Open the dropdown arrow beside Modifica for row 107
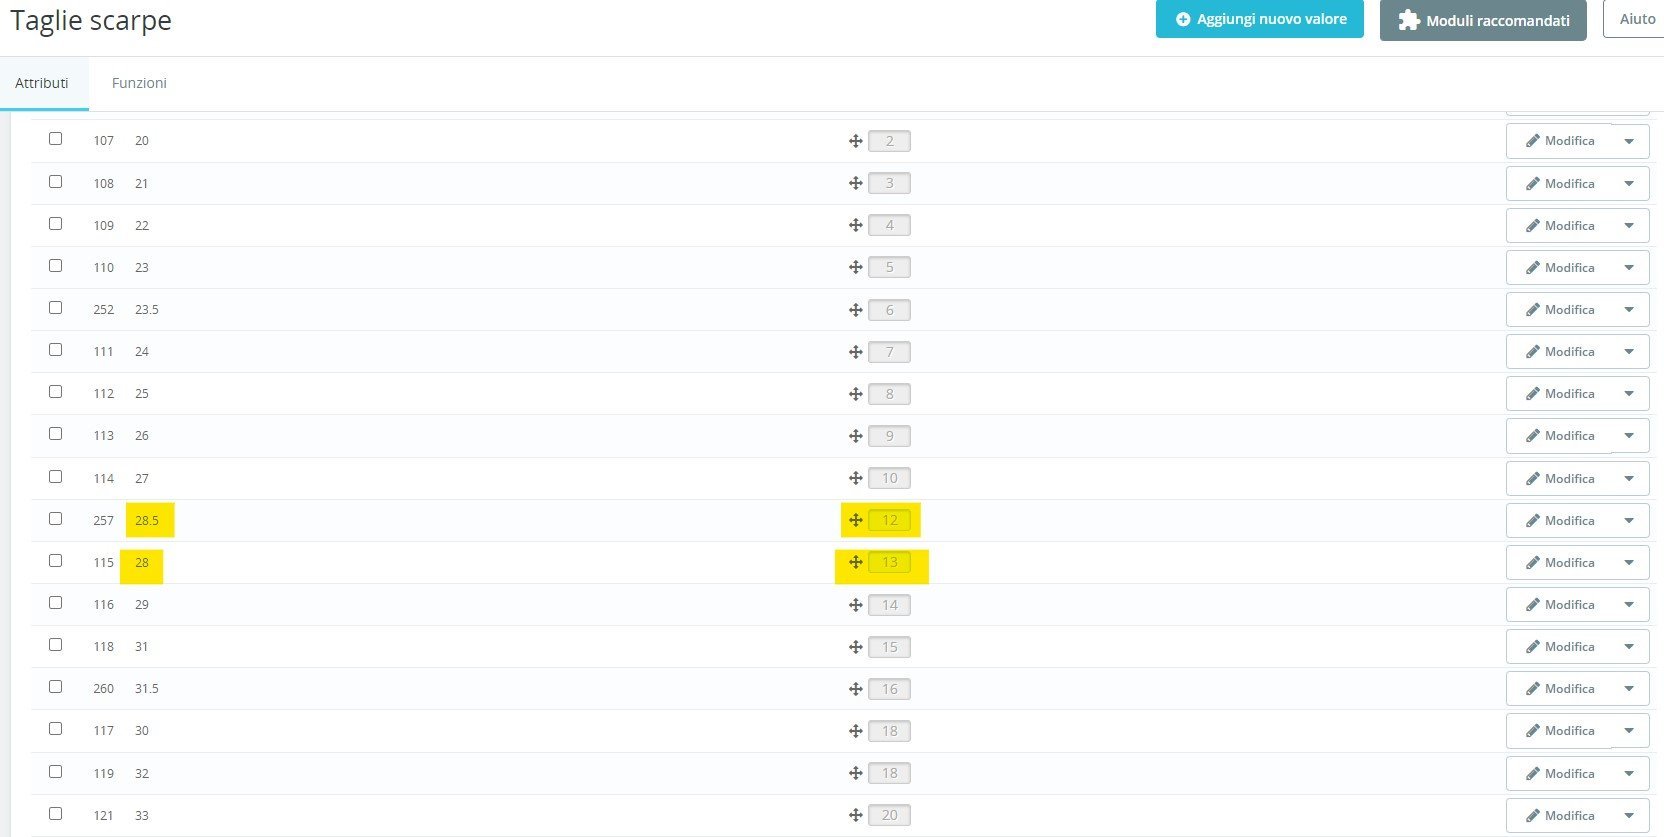This screenshot has width=1664, height=837. pyautogui.click(x=1629, y=141)
